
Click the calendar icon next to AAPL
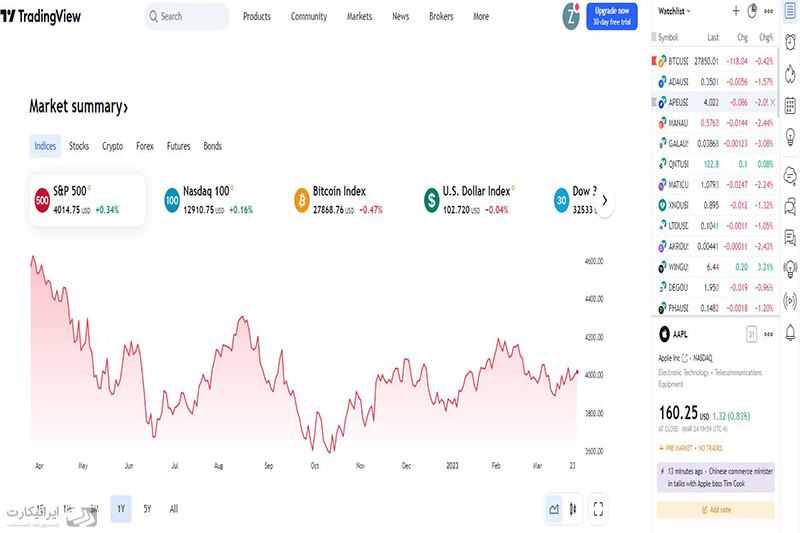[x=752, y=335]
